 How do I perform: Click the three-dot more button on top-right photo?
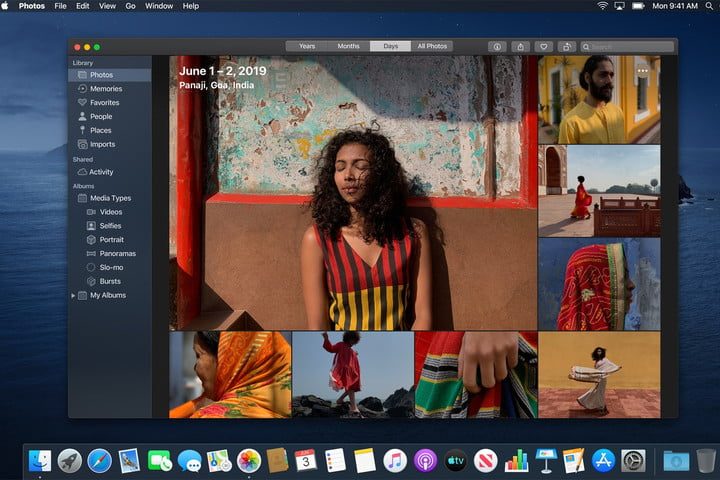click(x=643, y=71)
